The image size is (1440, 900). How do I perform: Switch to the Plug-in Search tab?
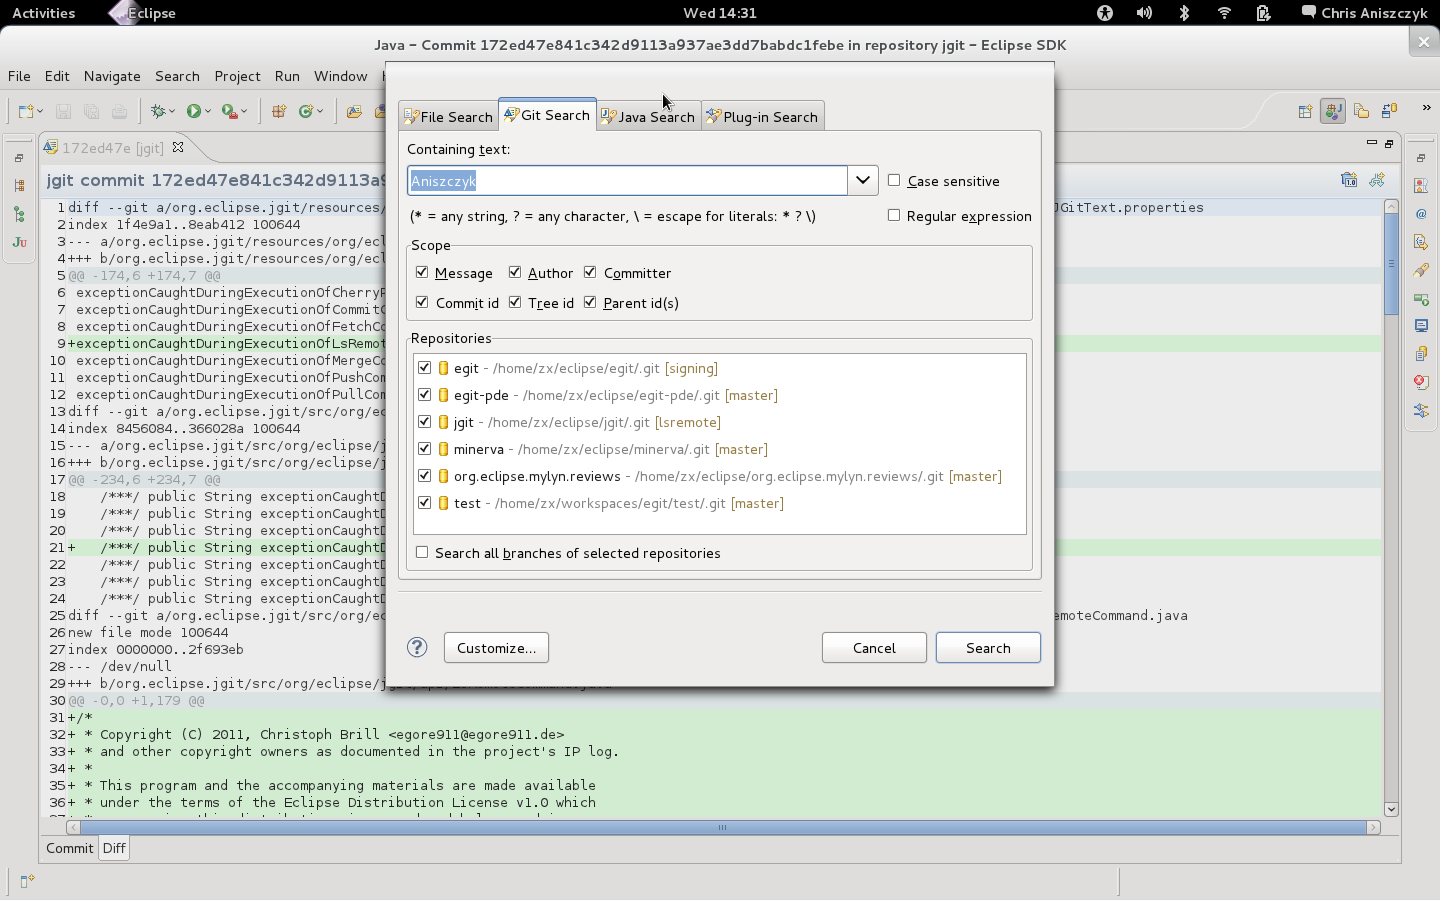(x=763, y=116)
